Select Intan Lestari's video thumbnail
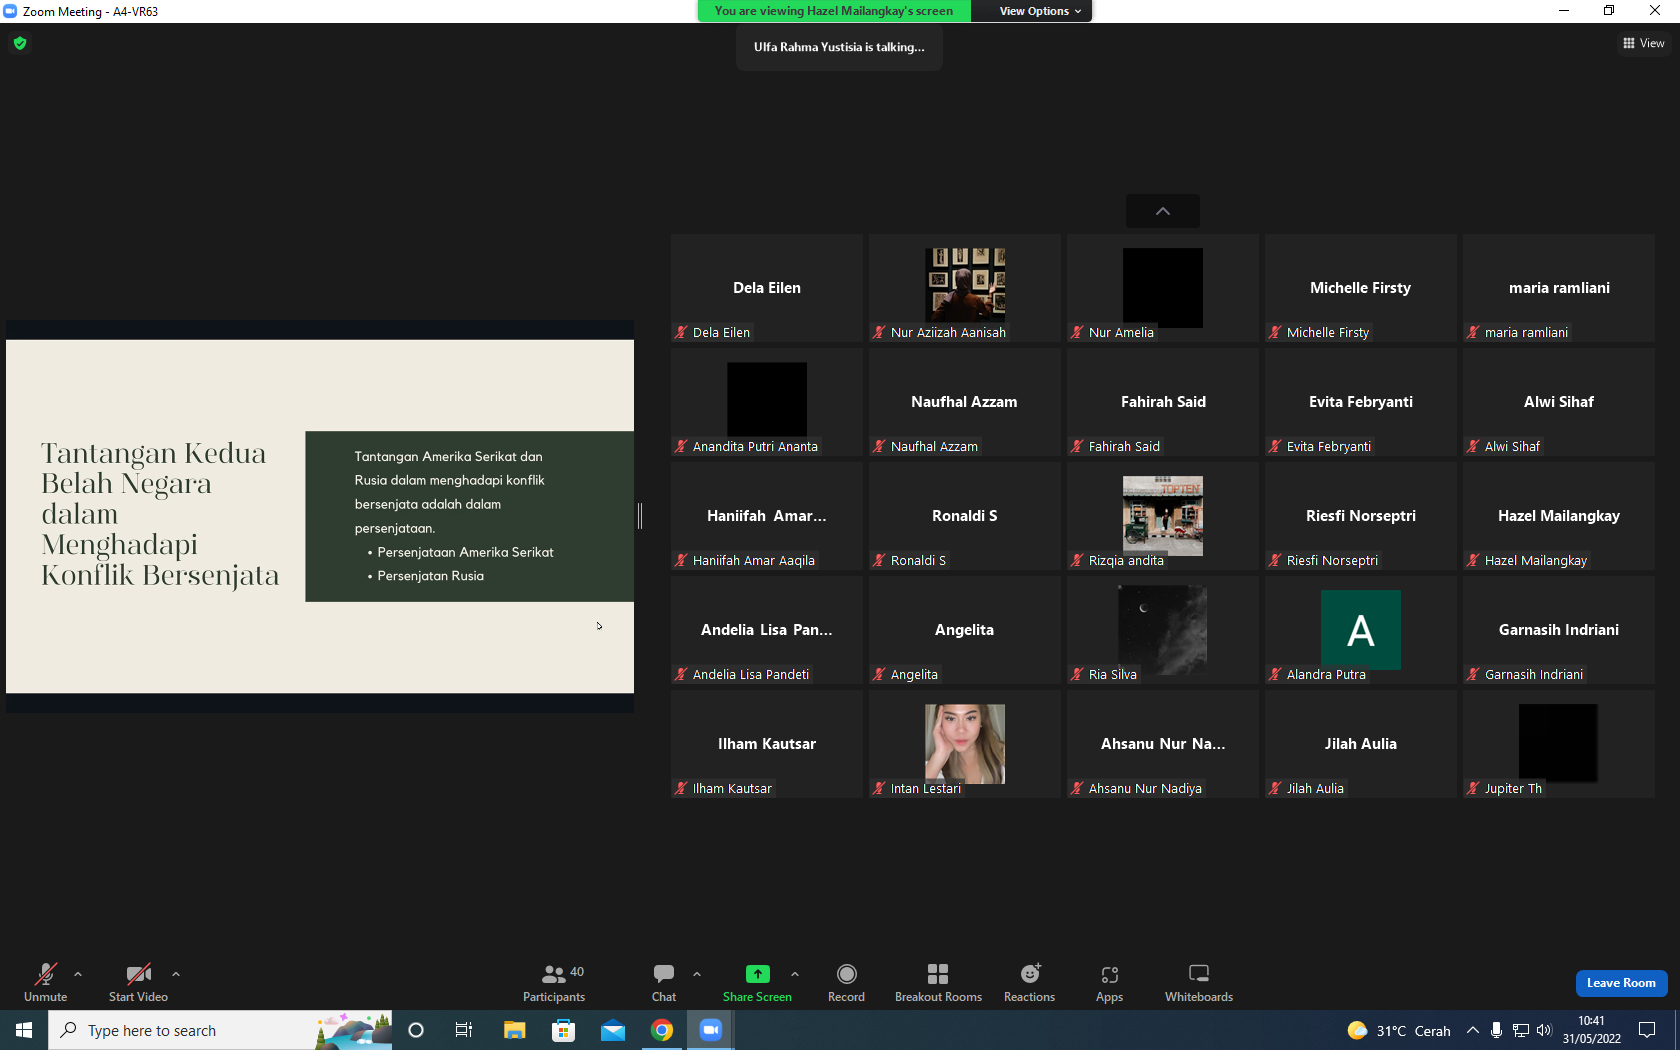This screenshot has height=1050, width=1680. pyautogui.click(x=965, y=744)
